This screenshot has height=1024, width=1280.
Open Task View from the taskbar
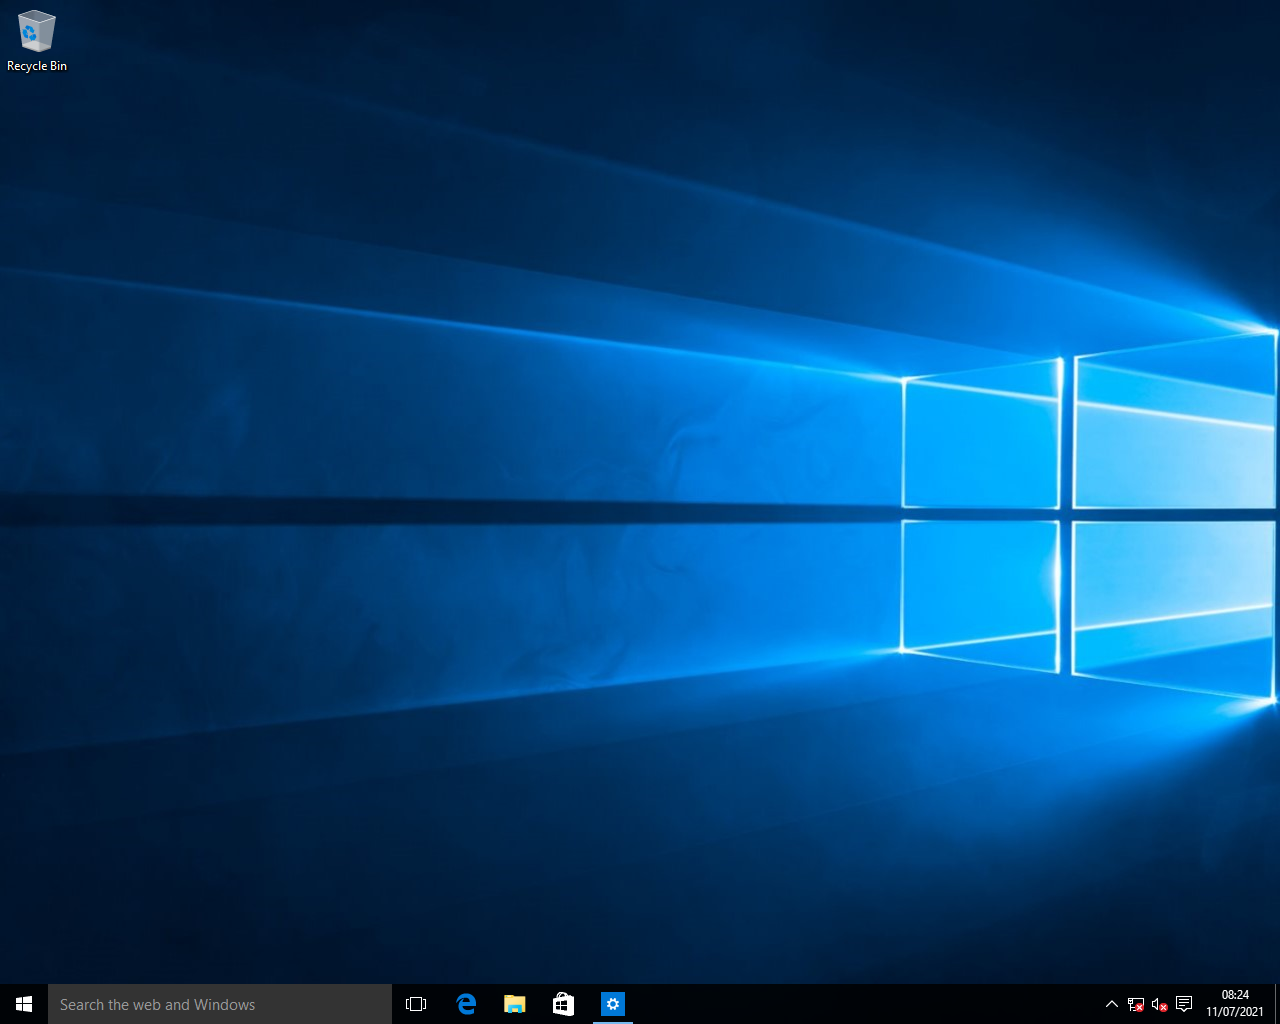416,1004
